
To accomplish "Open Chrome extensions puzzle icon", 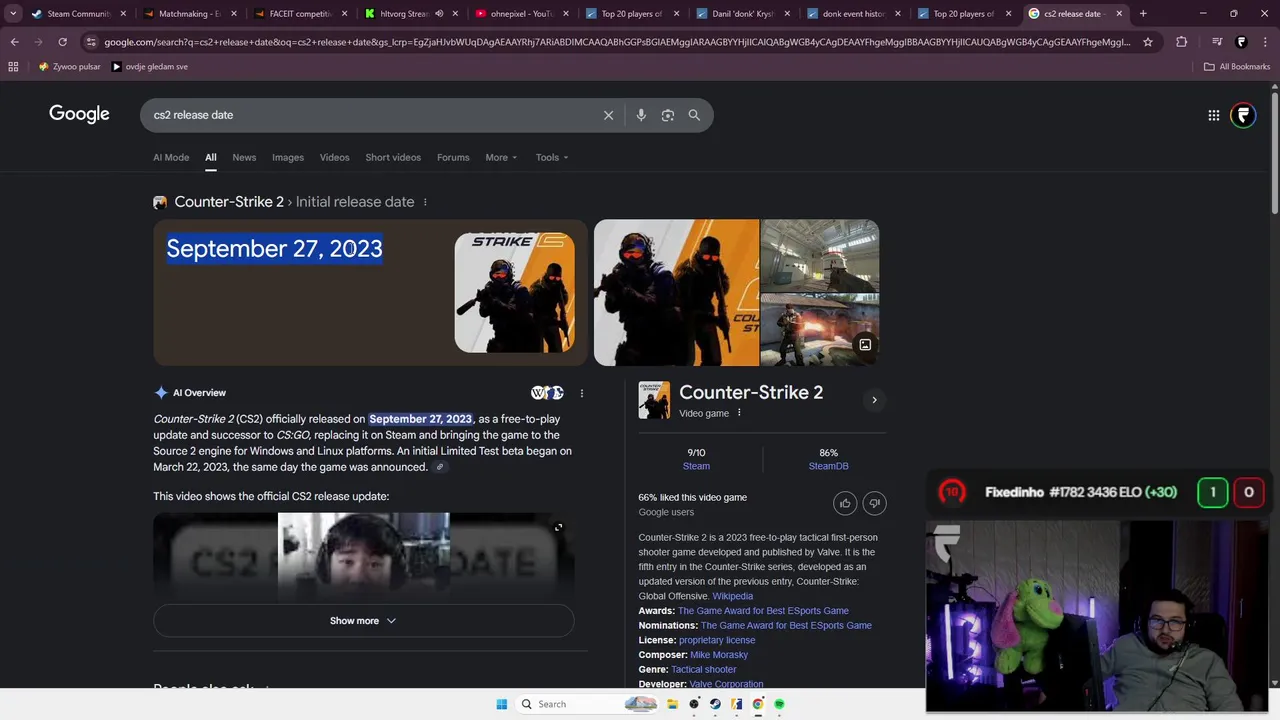I will point(1182,42).
